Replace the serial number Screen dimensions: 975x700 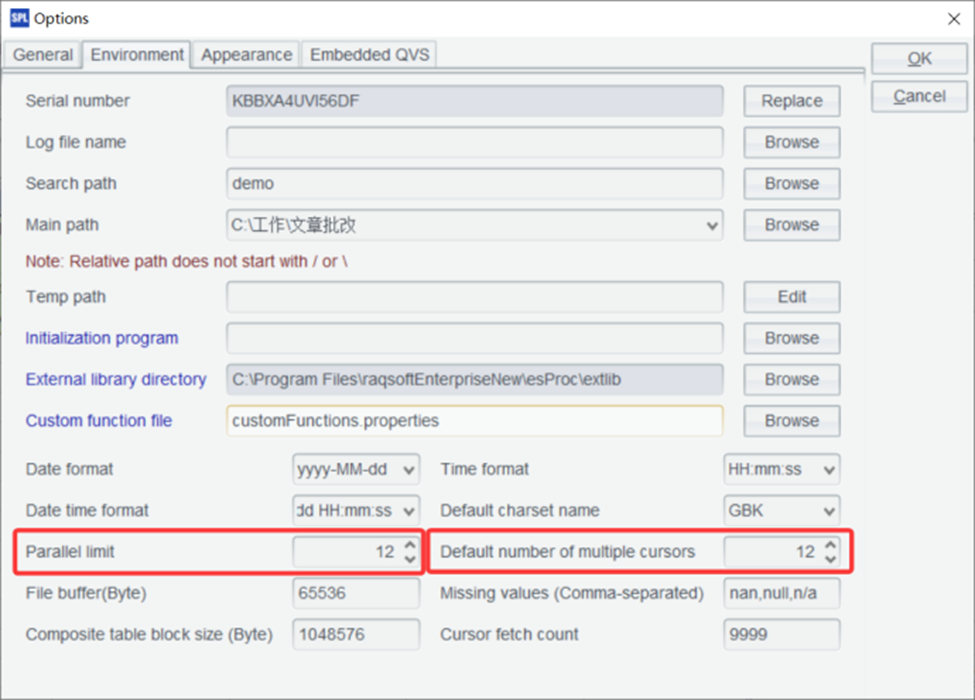point(791,101)
